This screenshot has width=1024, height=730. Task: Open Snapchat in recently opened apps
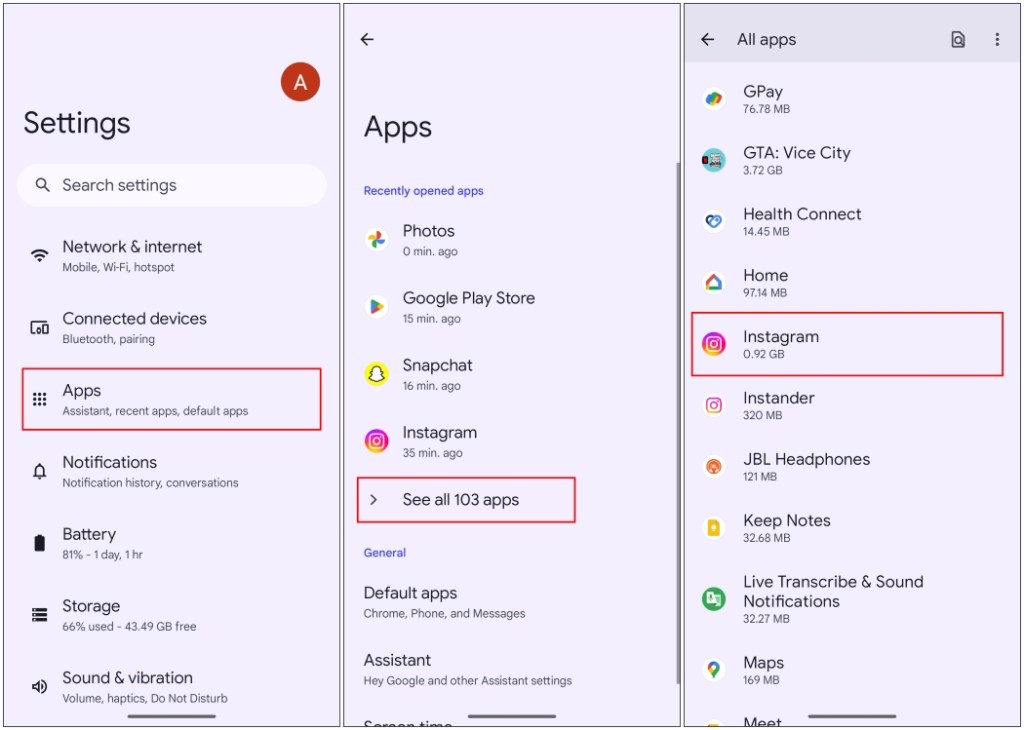click(511, 374)
